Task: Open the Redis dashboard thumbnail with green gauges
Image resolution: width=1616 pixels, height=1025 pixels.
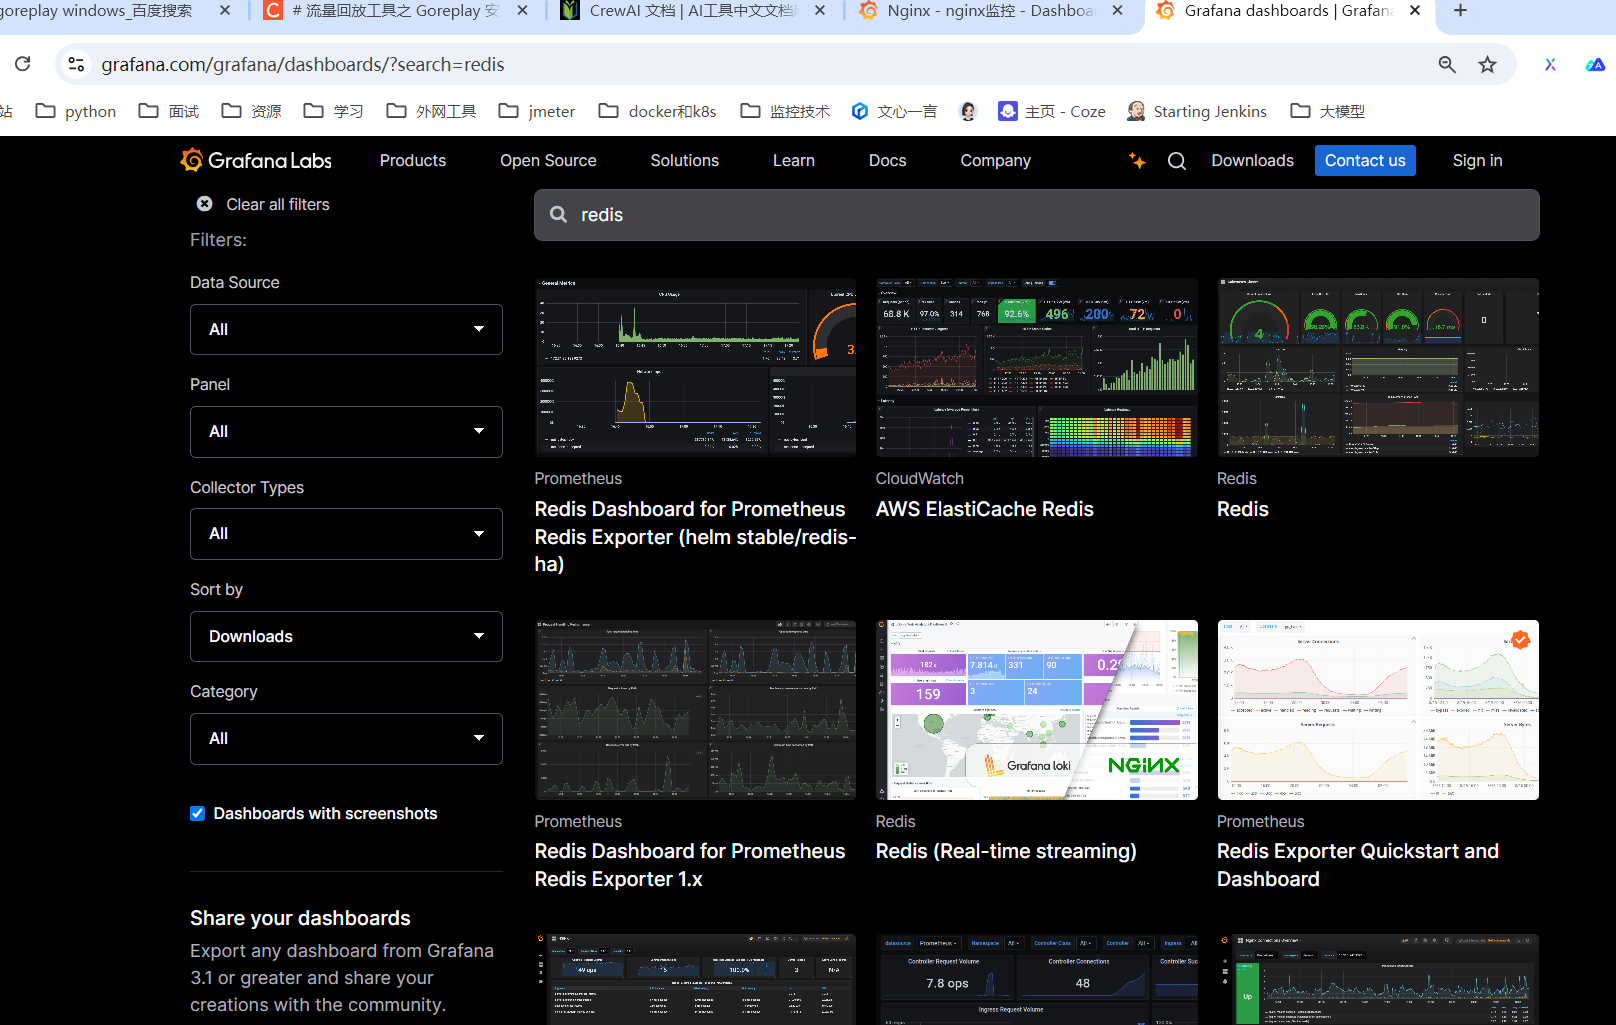Action: pyautogui.click(x=1378, y=367)
